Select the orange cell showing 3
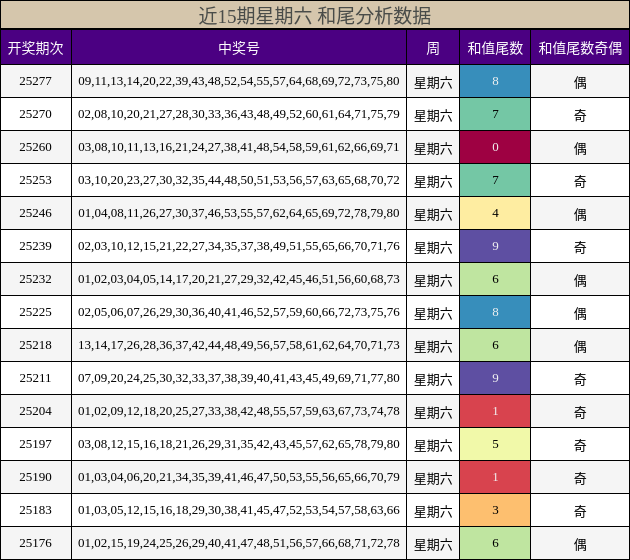The height and width of the screenshot is (560, 630). 495,510
